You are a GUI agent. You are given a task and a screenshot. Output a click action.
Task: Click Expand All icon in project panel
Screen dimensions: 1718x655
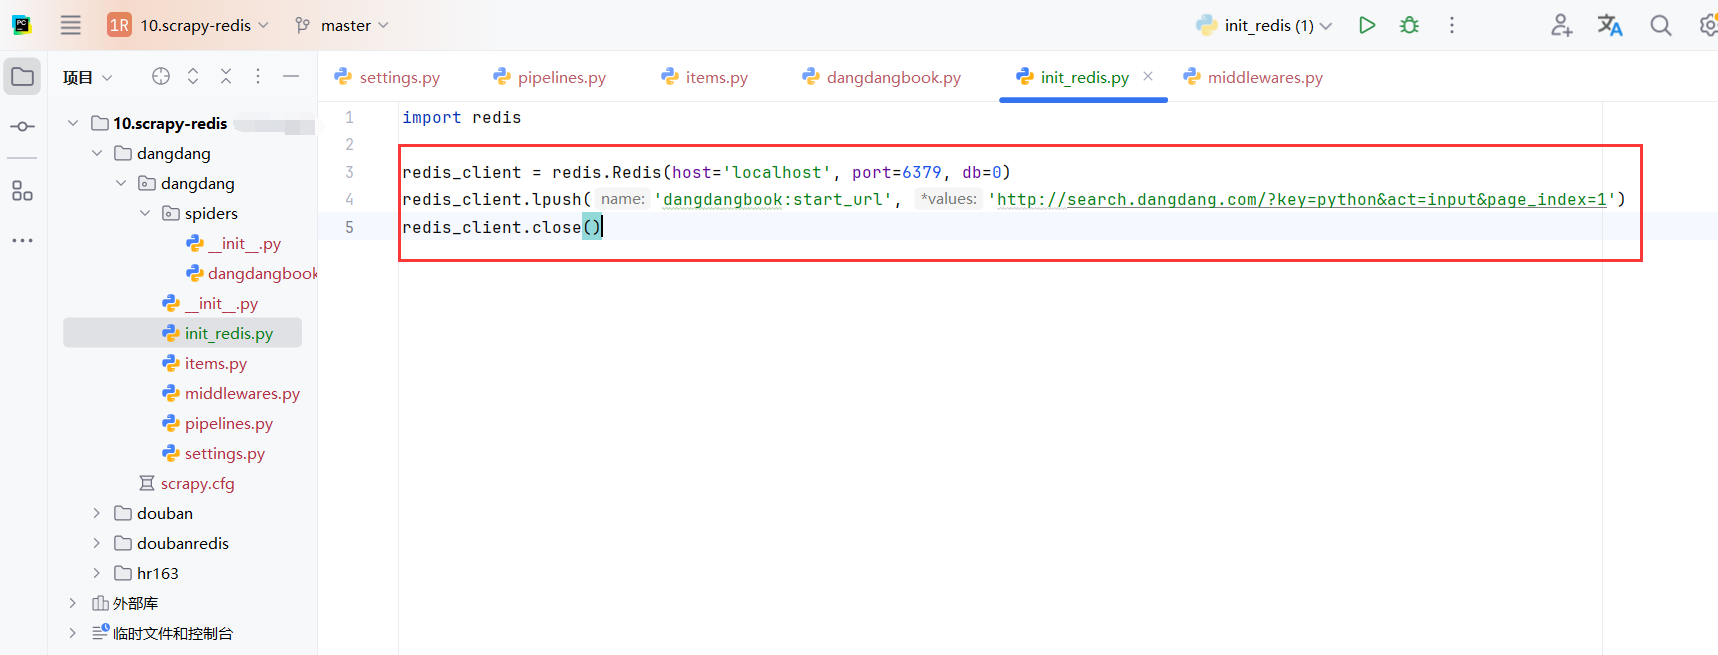click(x=193, y=76)
